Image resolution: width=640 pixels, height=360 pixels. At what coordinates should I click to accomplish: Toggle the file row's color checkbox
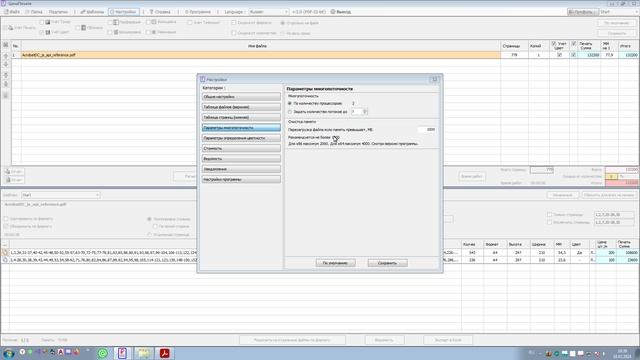(559, 55)
